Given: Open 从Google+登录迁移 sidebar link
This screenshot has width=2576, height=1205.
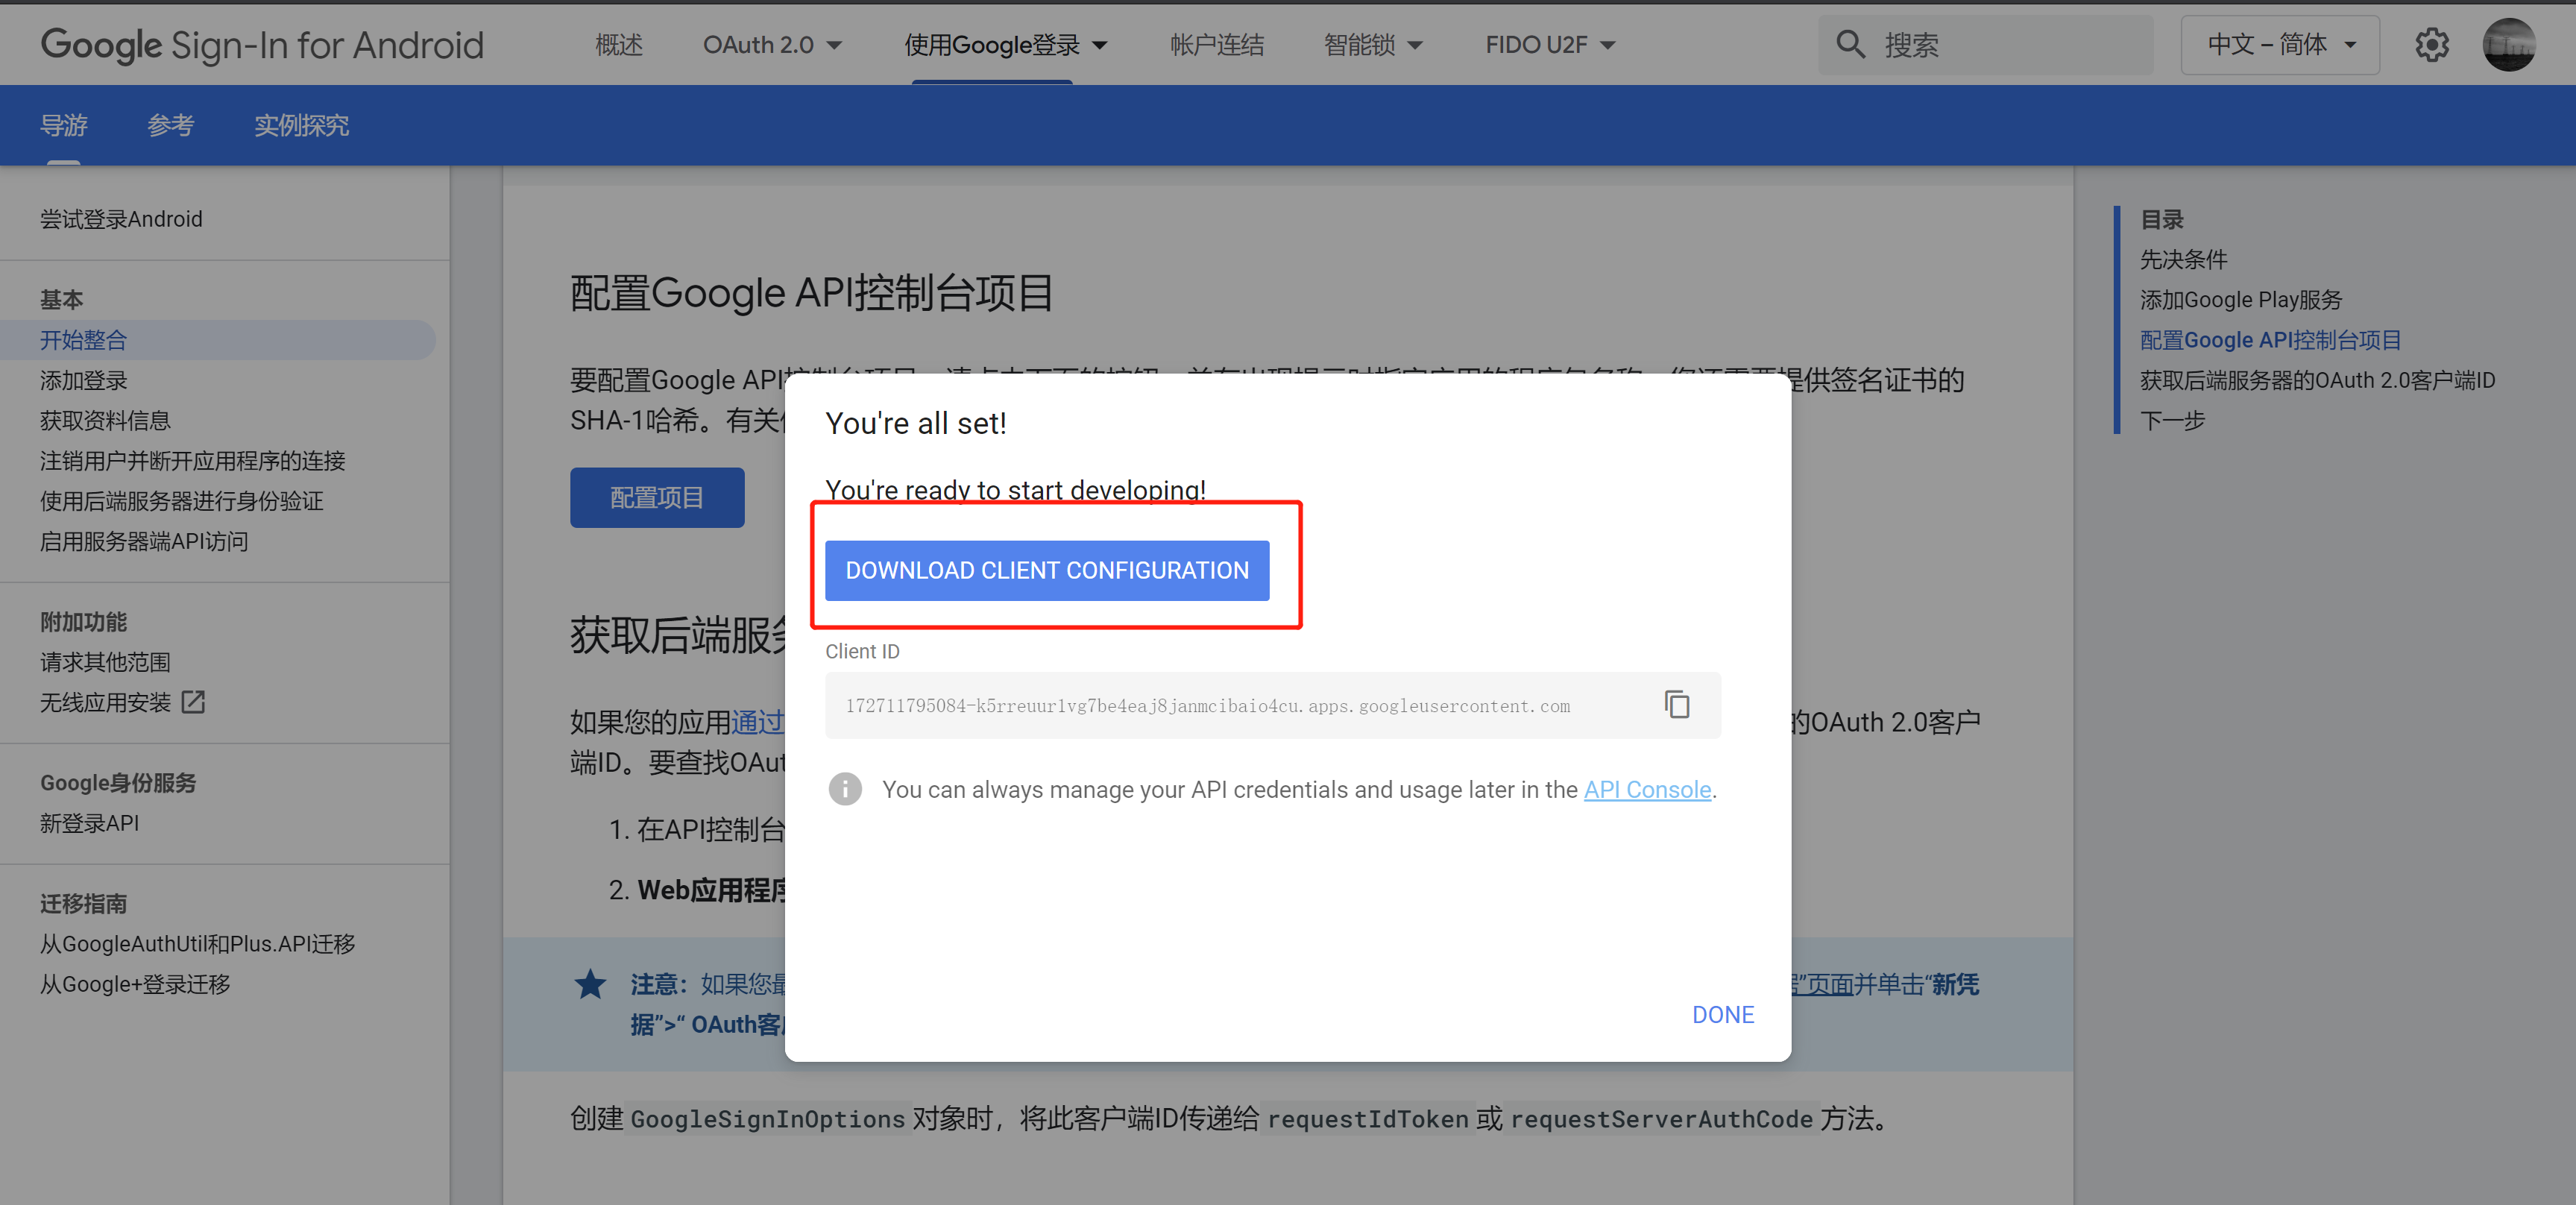Looking at the screenshot, I should (x=135, y=984).
